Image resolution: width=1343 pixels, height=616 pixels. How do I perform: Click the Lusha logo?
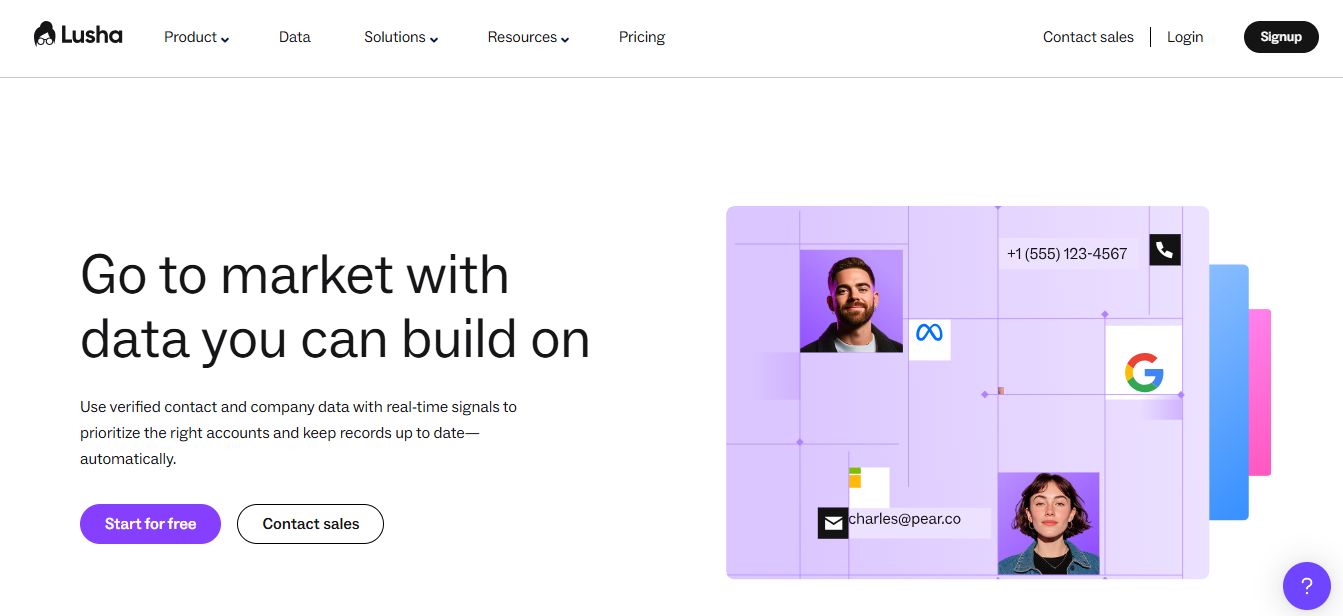click(x=78, y=36)
